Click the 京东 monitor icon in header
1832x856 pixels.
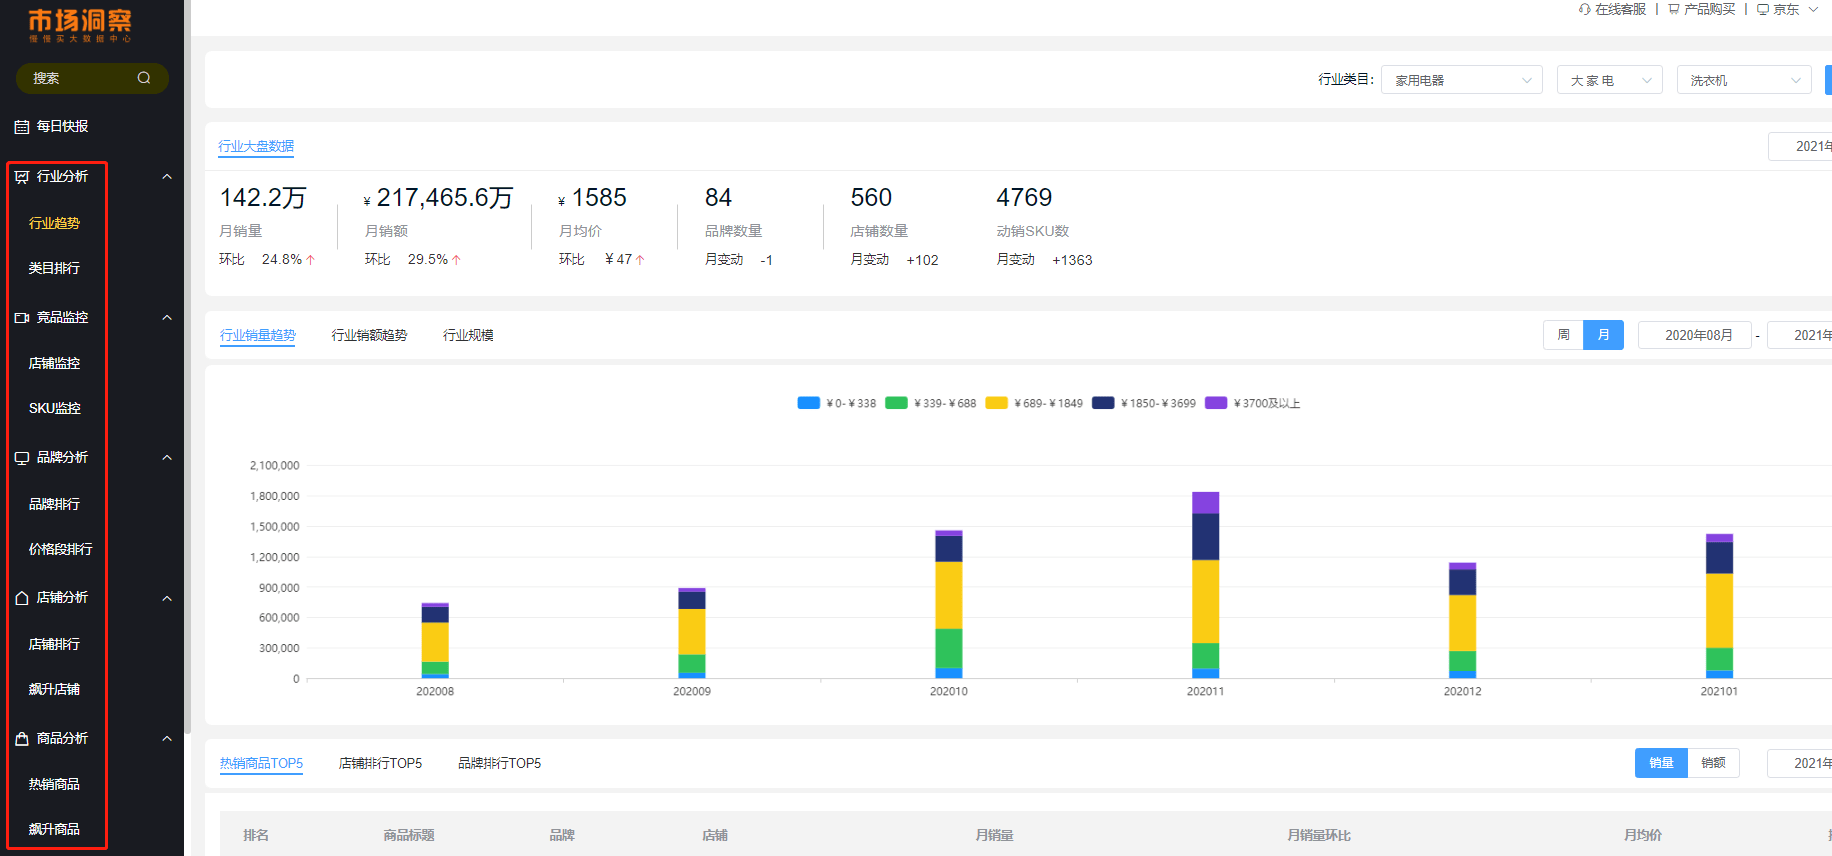(x=1763, y=9)
